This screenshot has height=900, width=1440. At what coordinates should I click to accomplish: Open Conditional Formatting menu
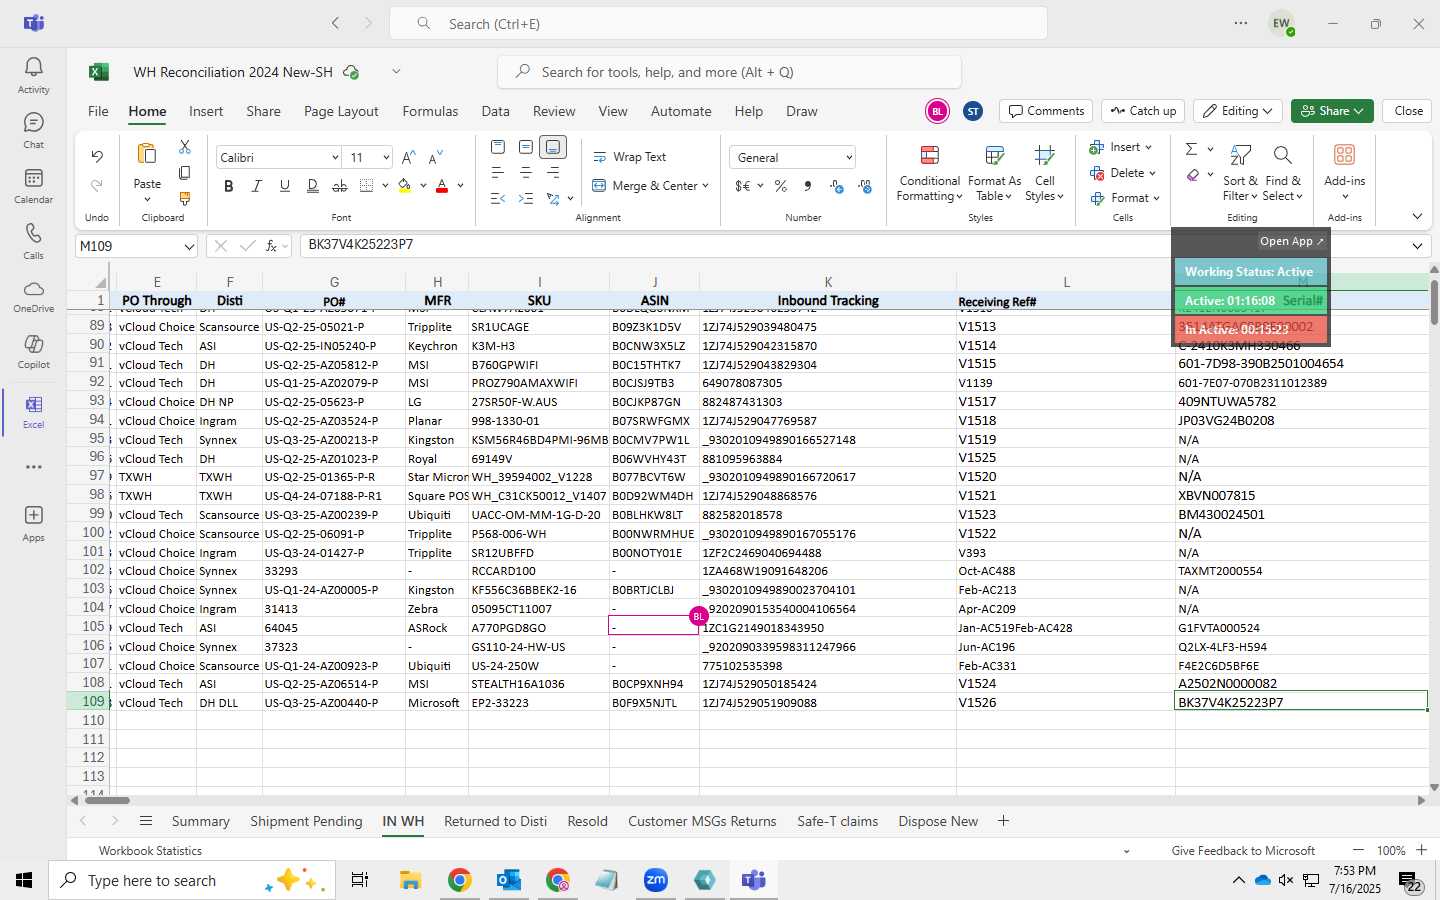tap(929, 173)
